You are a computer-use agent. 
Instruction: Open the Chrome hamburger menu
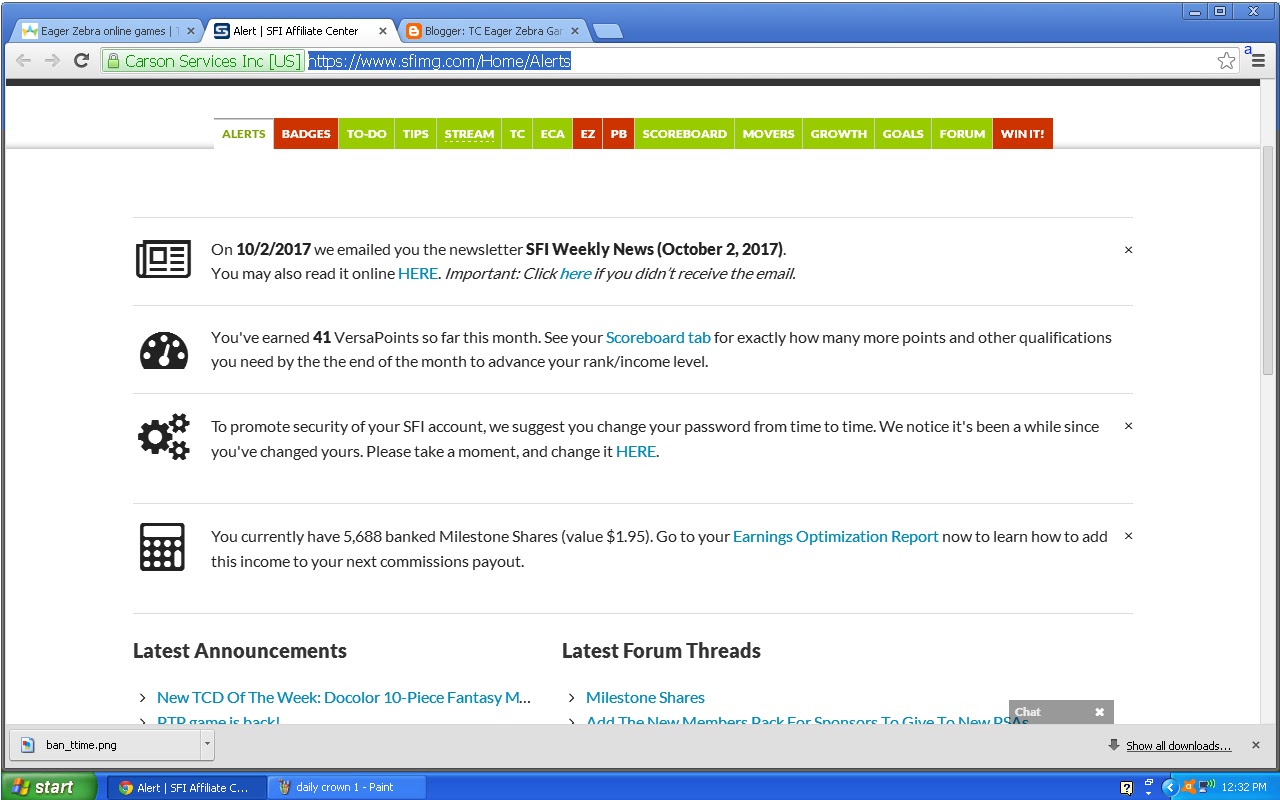tap(1258, 61)
